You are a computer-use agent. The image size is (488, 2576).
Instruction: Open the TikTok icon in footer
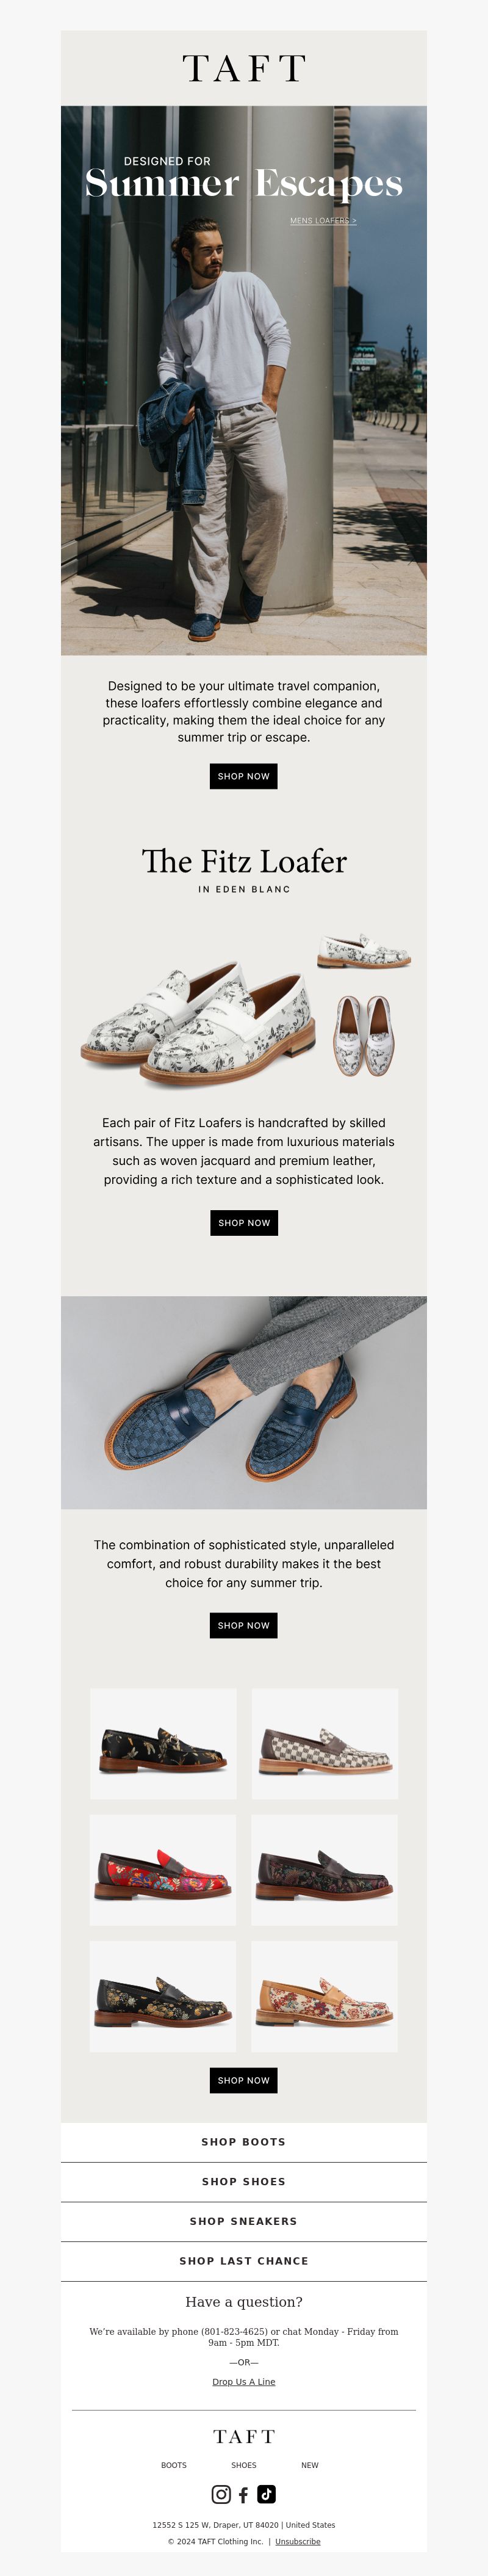tap(266, 2494)
